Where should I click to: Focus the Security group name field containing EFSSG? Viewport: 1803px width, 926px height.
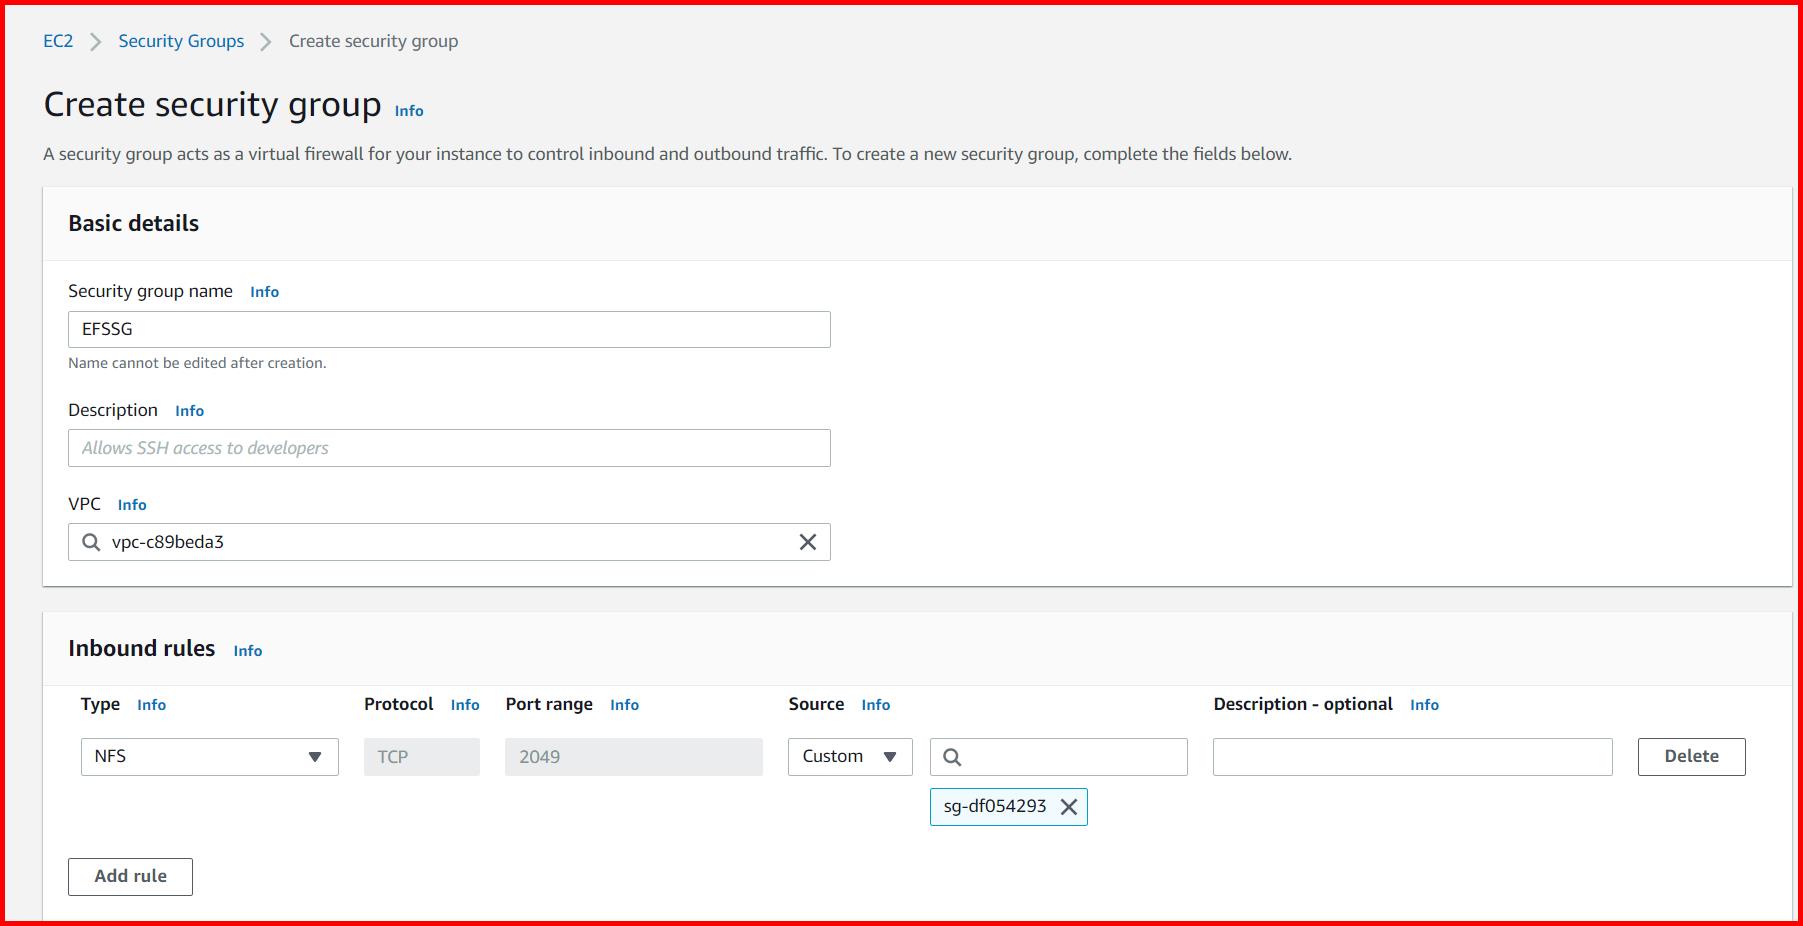[x=448, y=329]
